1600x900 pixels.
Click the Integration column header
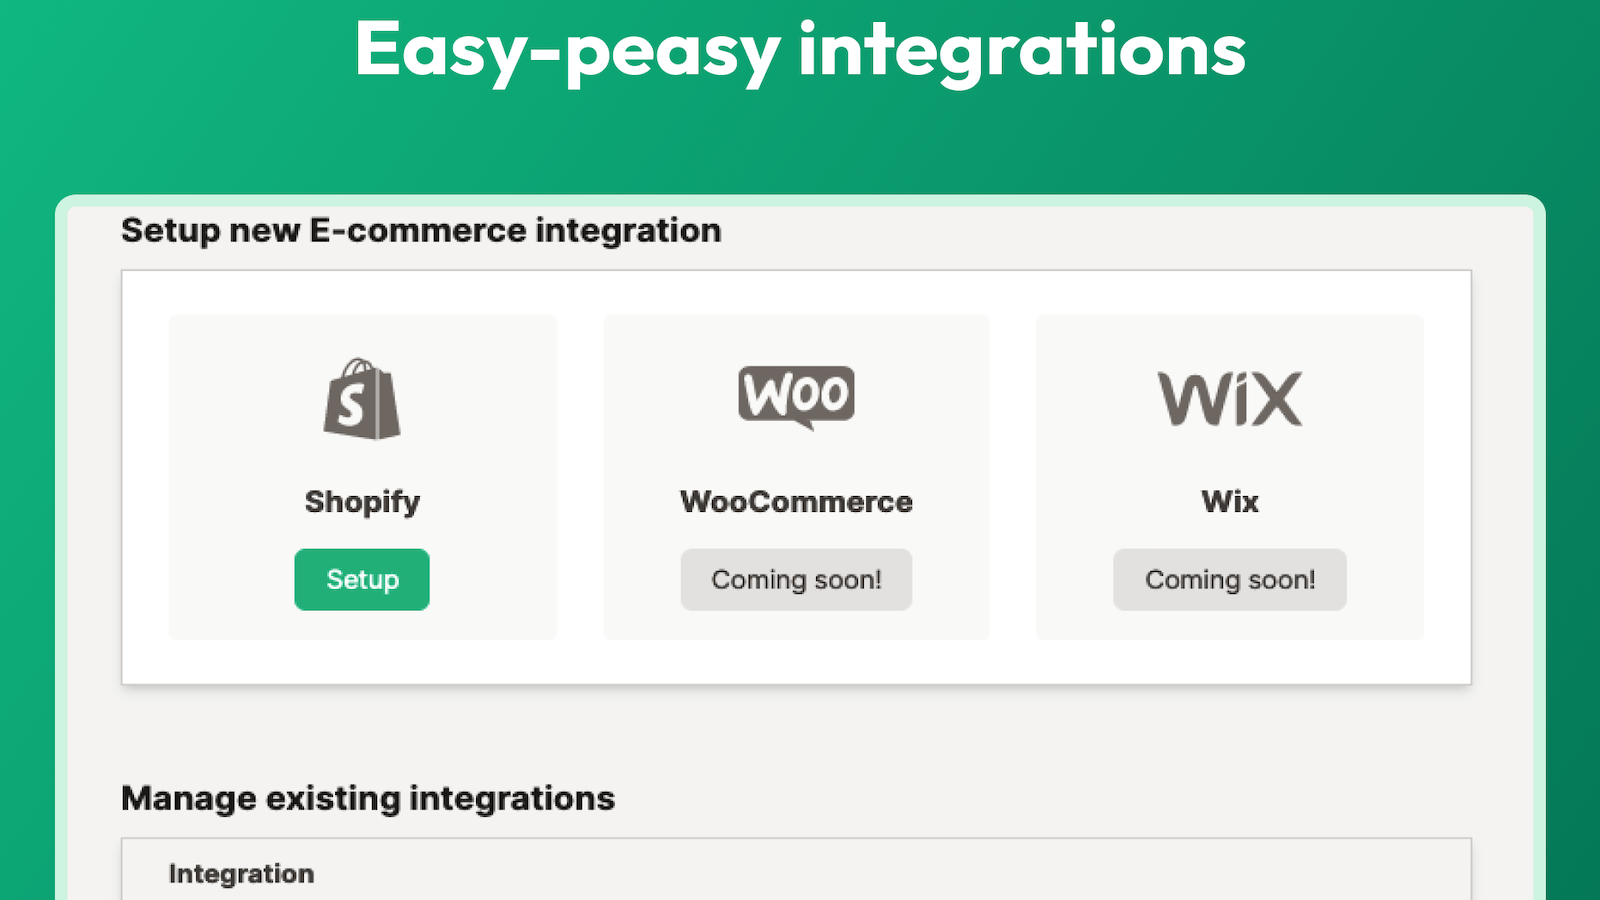click(241, 873)
